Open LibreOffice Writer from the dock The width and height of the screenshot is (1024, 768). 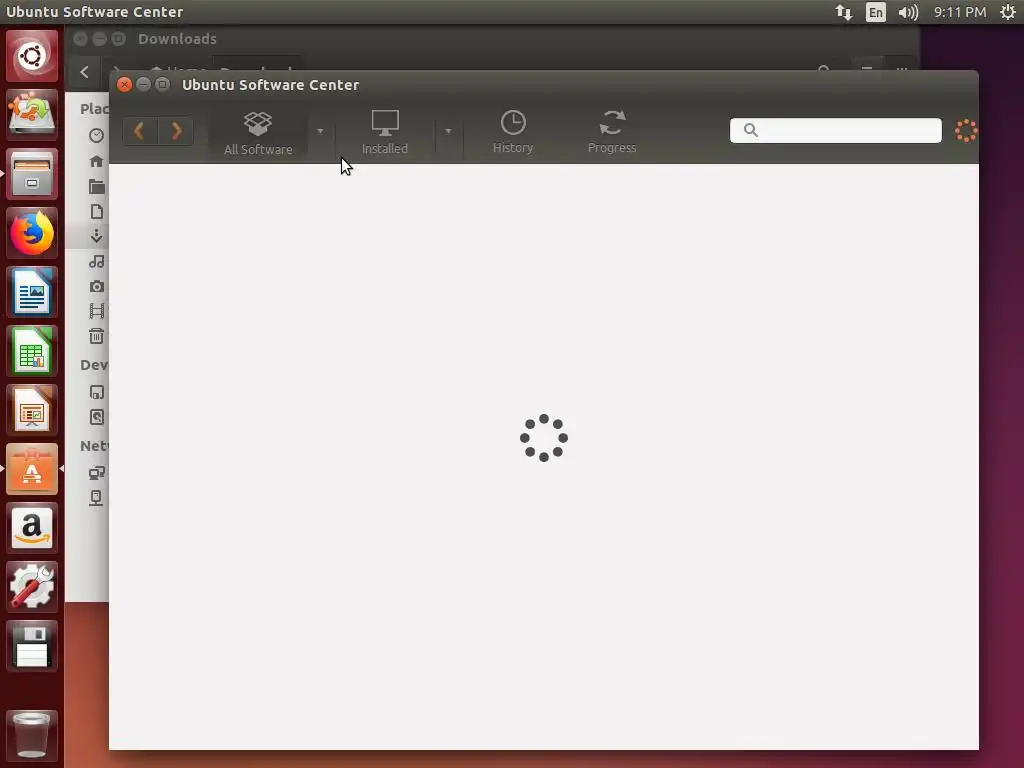(32, 292)
